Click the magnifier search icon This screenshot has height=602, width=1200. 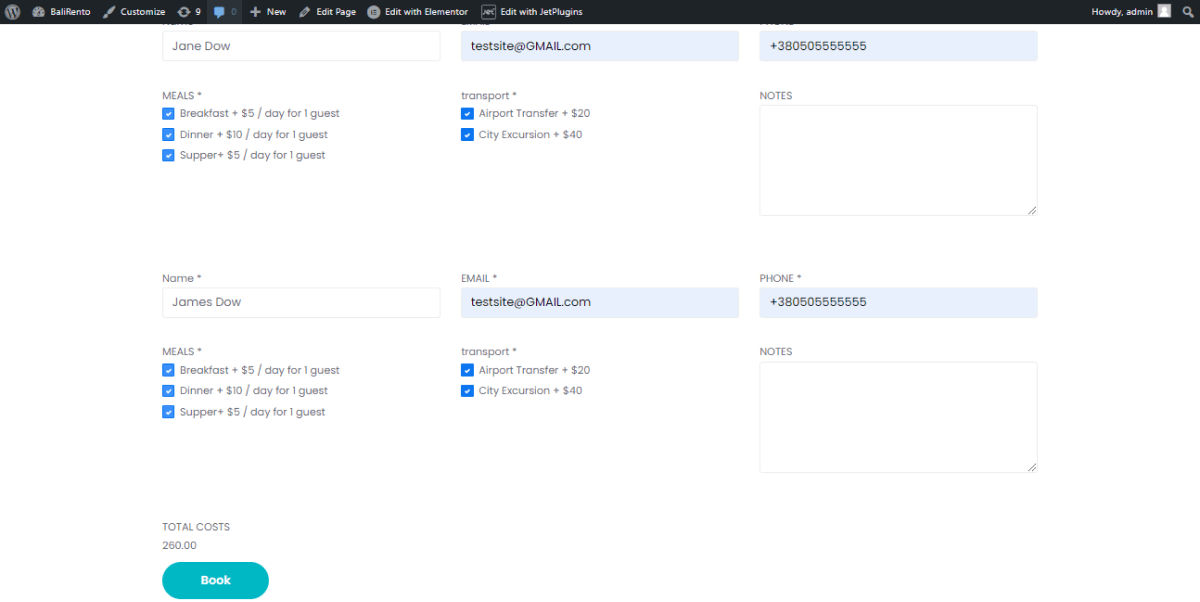point(1186,11)
